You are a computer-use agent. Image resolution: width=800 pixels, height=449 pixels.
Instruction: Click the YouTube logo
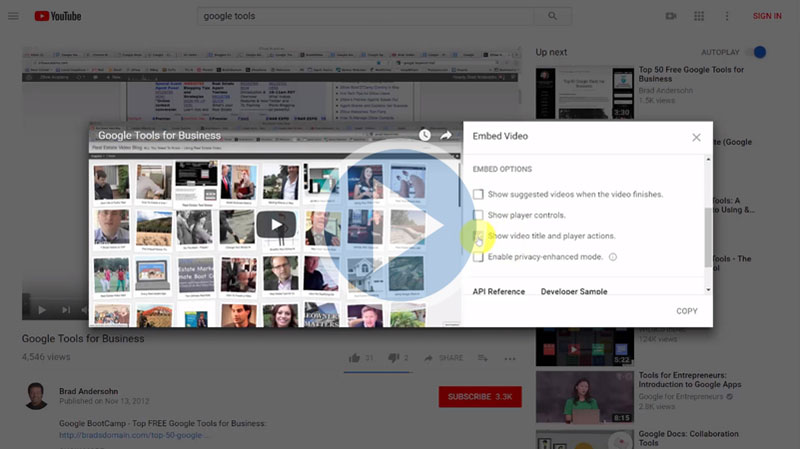(62, 16)
